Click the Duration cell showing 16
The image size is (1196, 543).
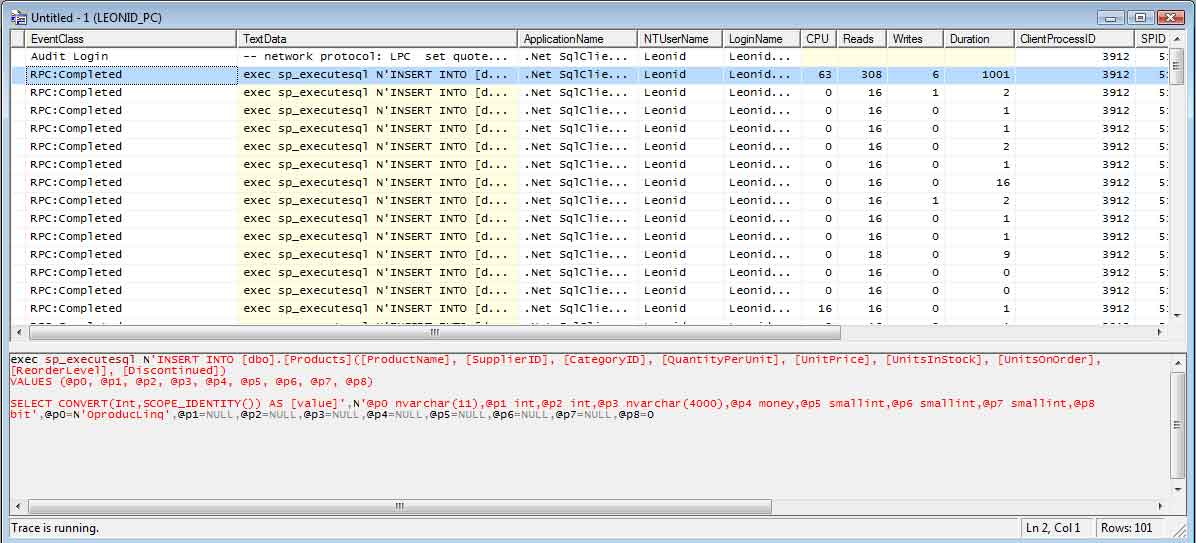coord(979,183)
